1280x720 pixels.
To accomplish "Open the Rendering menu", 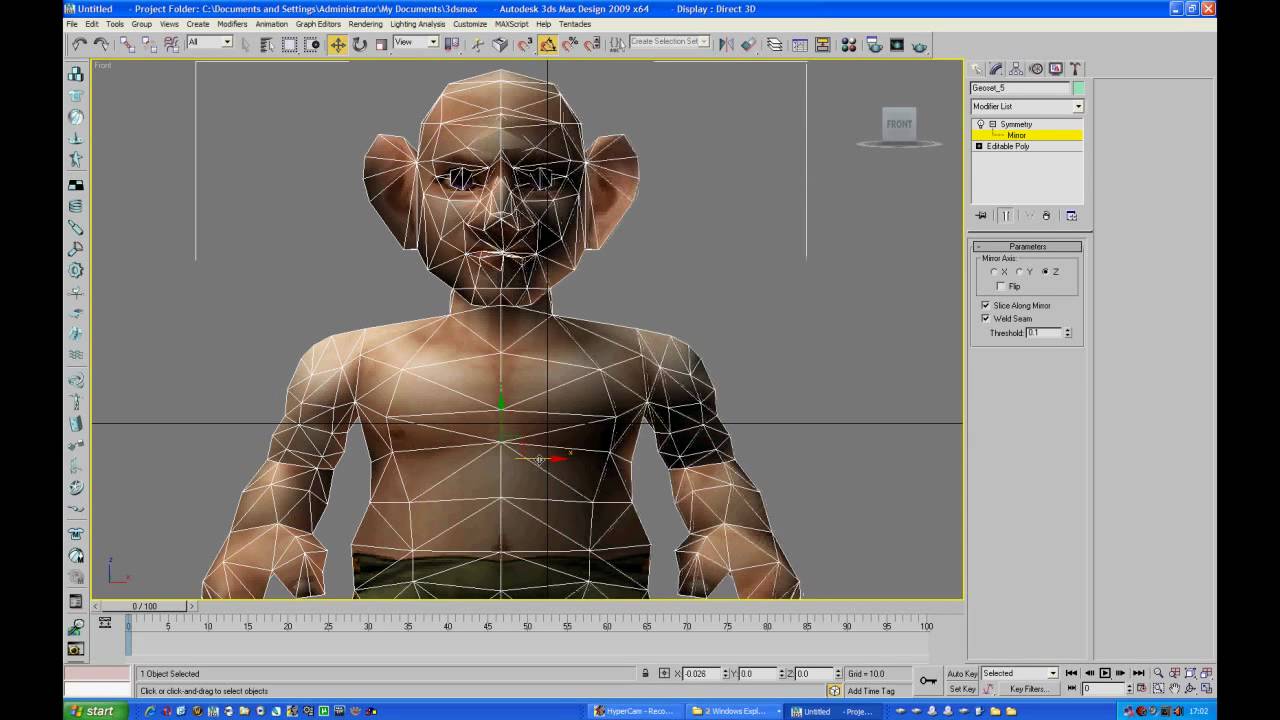I will point(365,24).
